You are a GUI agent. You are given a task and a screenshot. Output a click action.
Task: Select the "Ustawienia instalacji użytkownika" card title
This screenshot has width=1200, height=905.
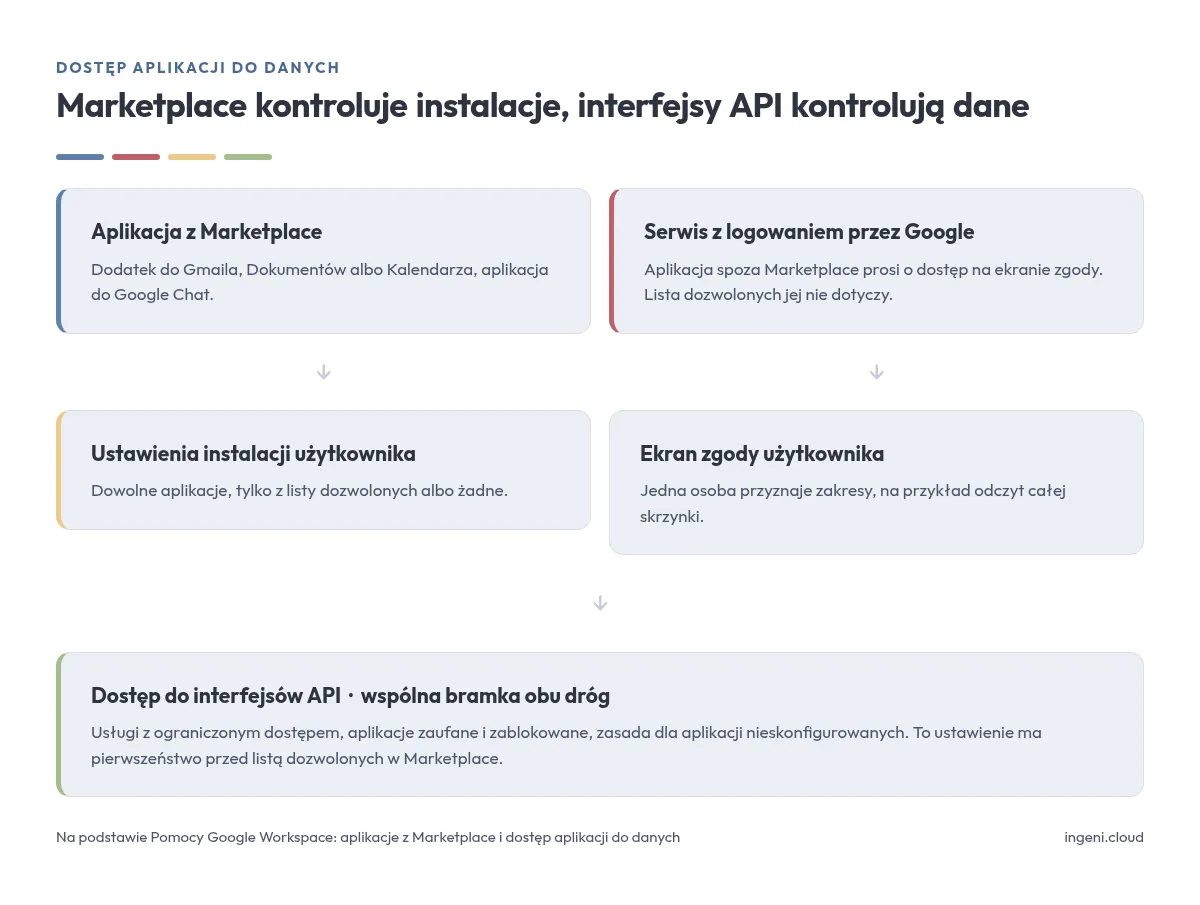click(x=253, y=454)
